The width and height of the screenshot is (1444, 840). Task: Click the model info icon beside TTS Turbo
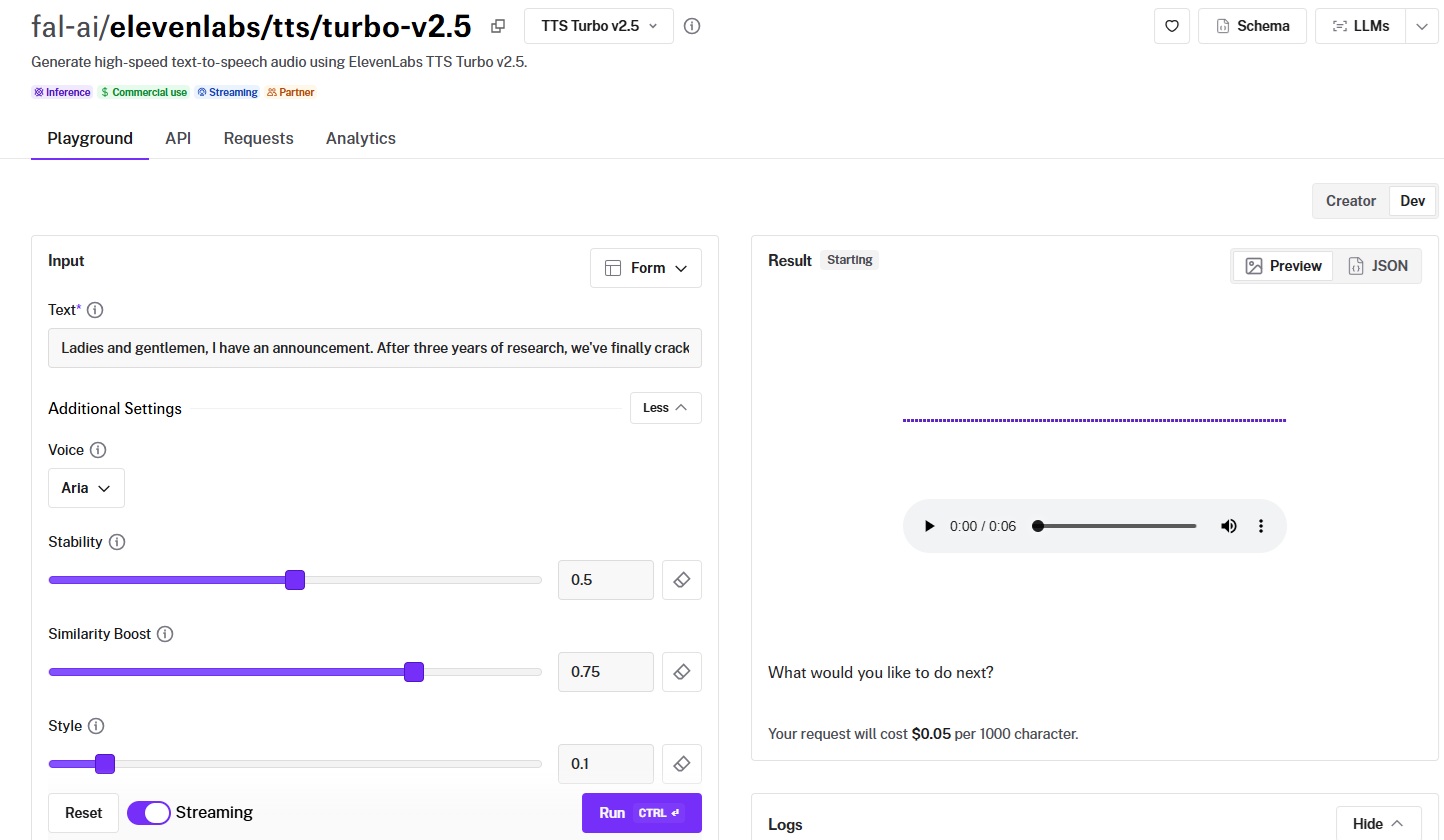692,26
